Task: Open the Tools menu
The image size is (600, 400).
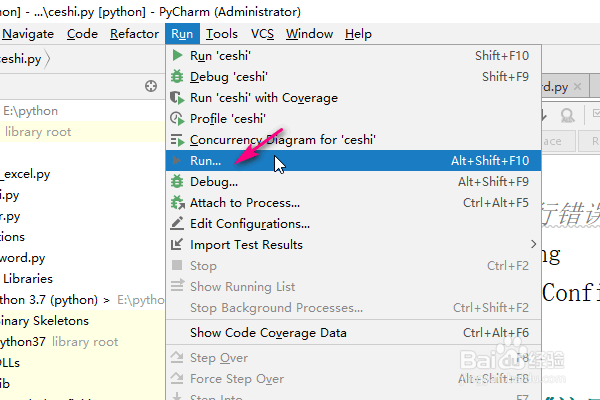Action: coord(221,34)
